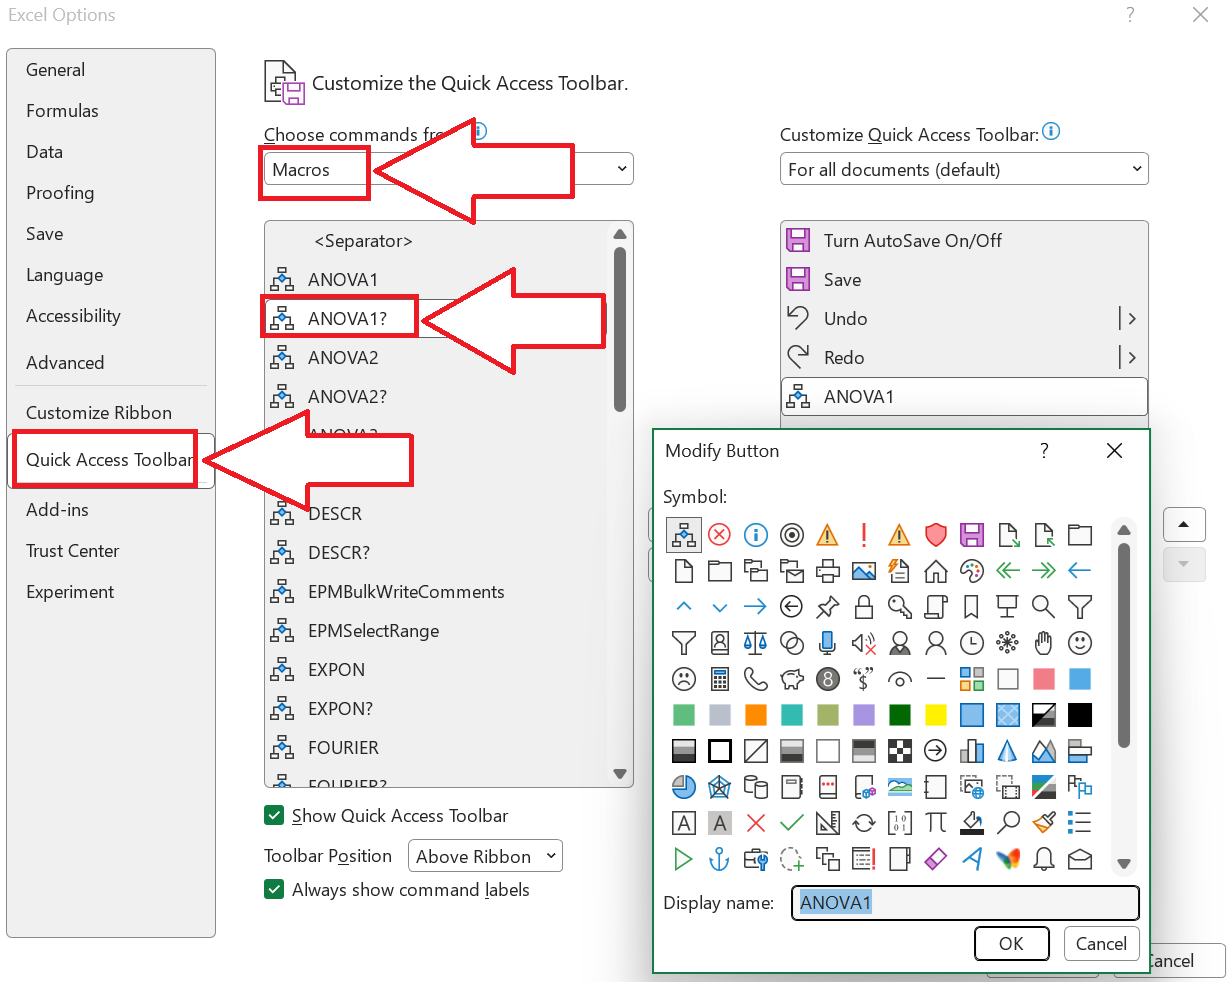
Task: Choose the green checkmark symbol
Action: coord(792,823)
